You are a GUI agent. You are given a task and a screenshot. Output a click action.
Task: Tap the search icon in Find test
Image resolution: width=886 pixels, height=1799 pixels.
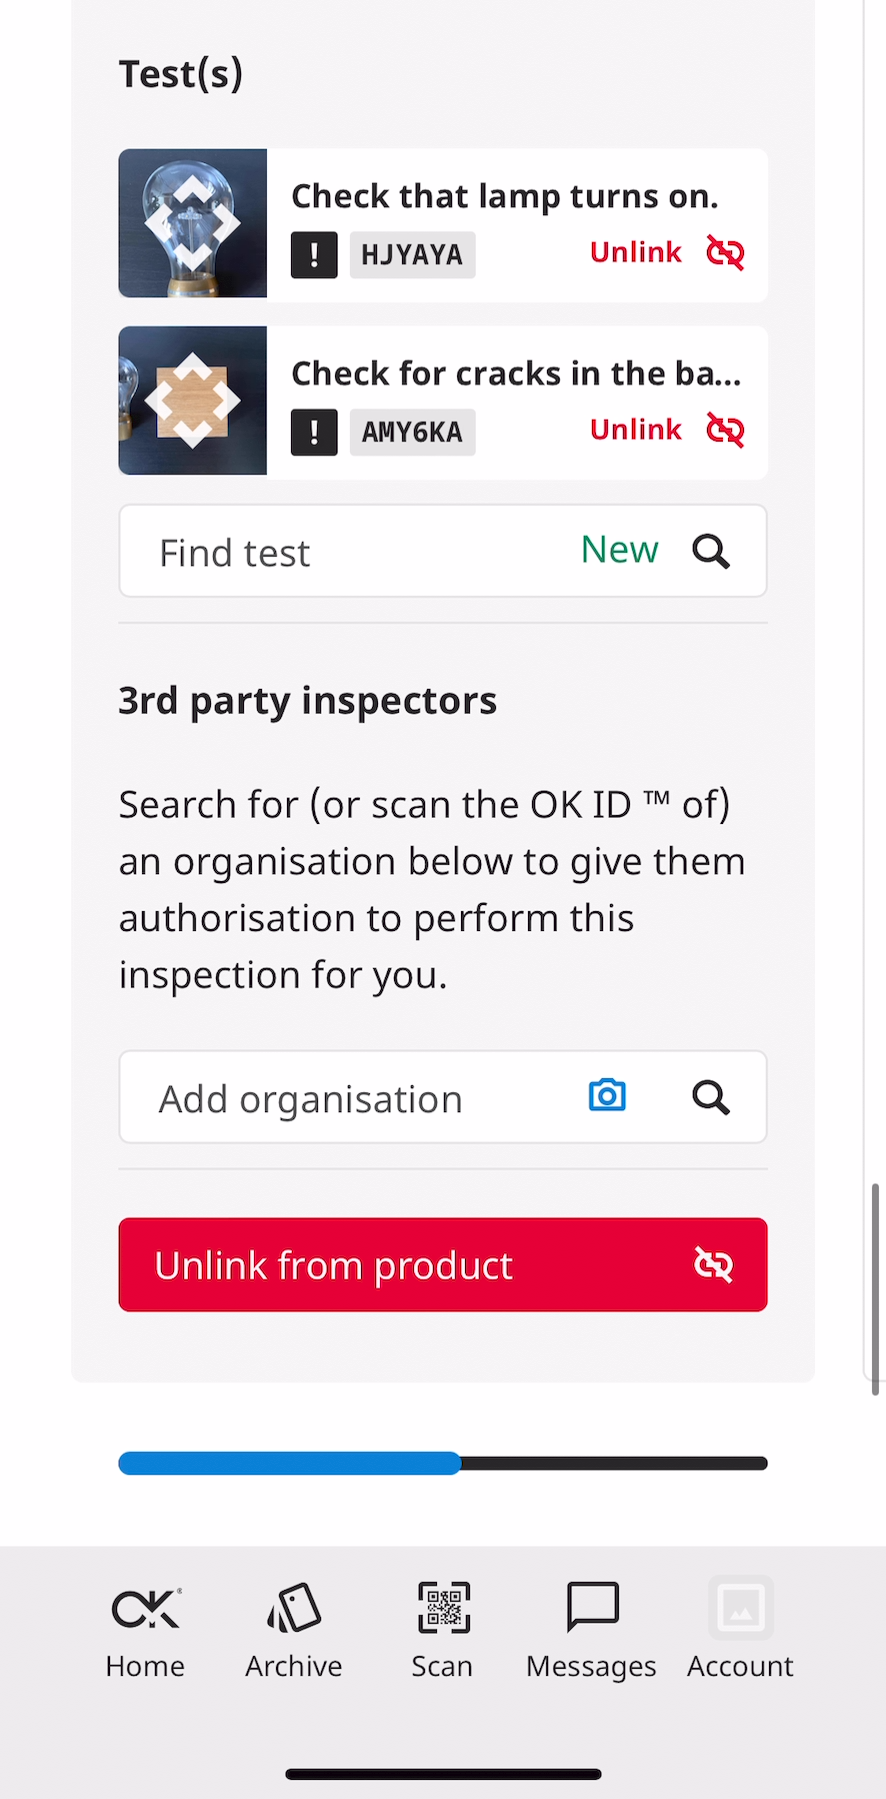[711, 551]
